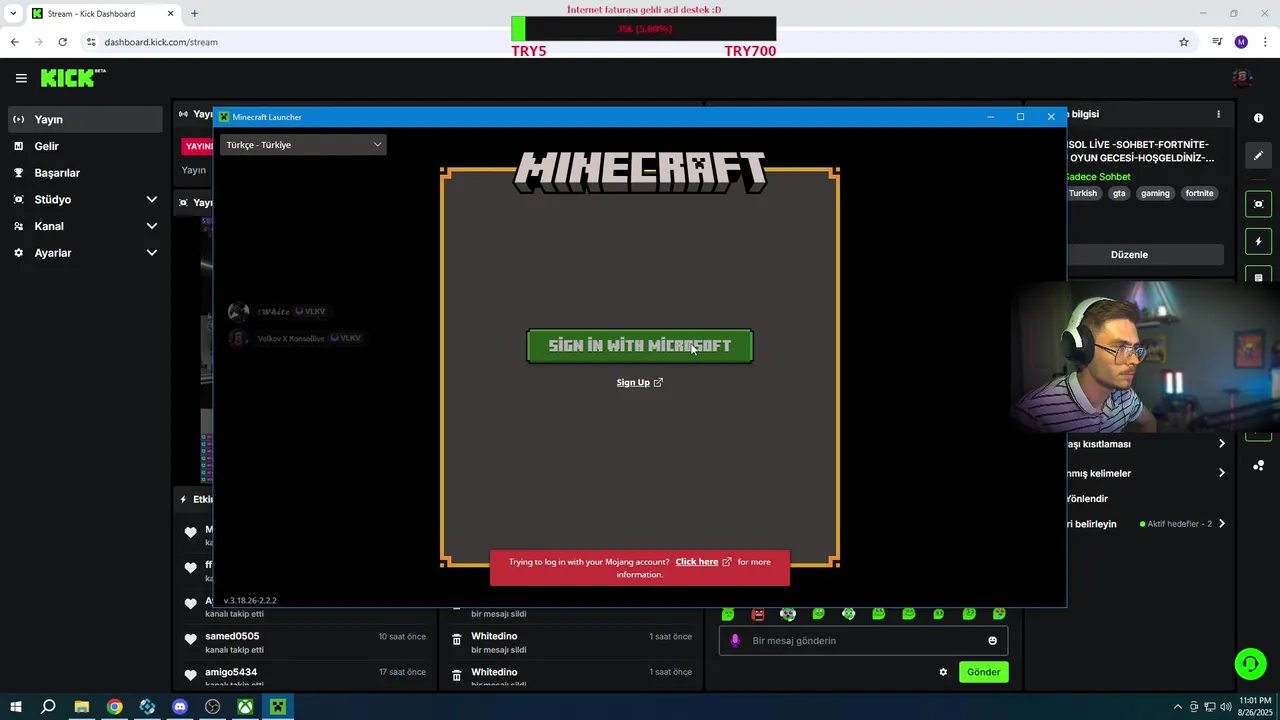The width and height of the screenshot is (1280, 720).
Task: Focus 'Bir mesaj gönderin' chat input
Action: coord(863,641)
